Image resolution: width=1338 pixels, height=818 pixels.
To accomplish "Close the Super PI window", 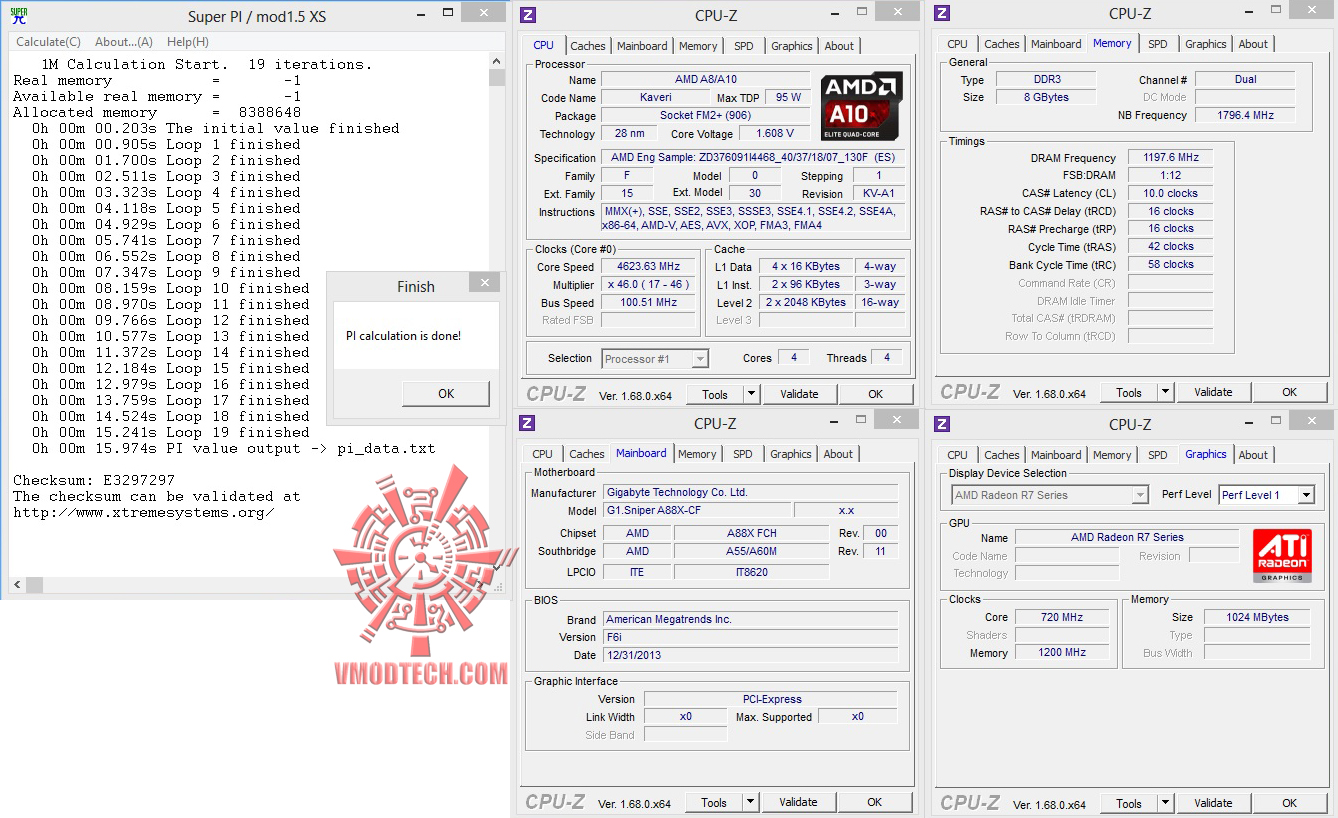I will click(x=484, y=13).
